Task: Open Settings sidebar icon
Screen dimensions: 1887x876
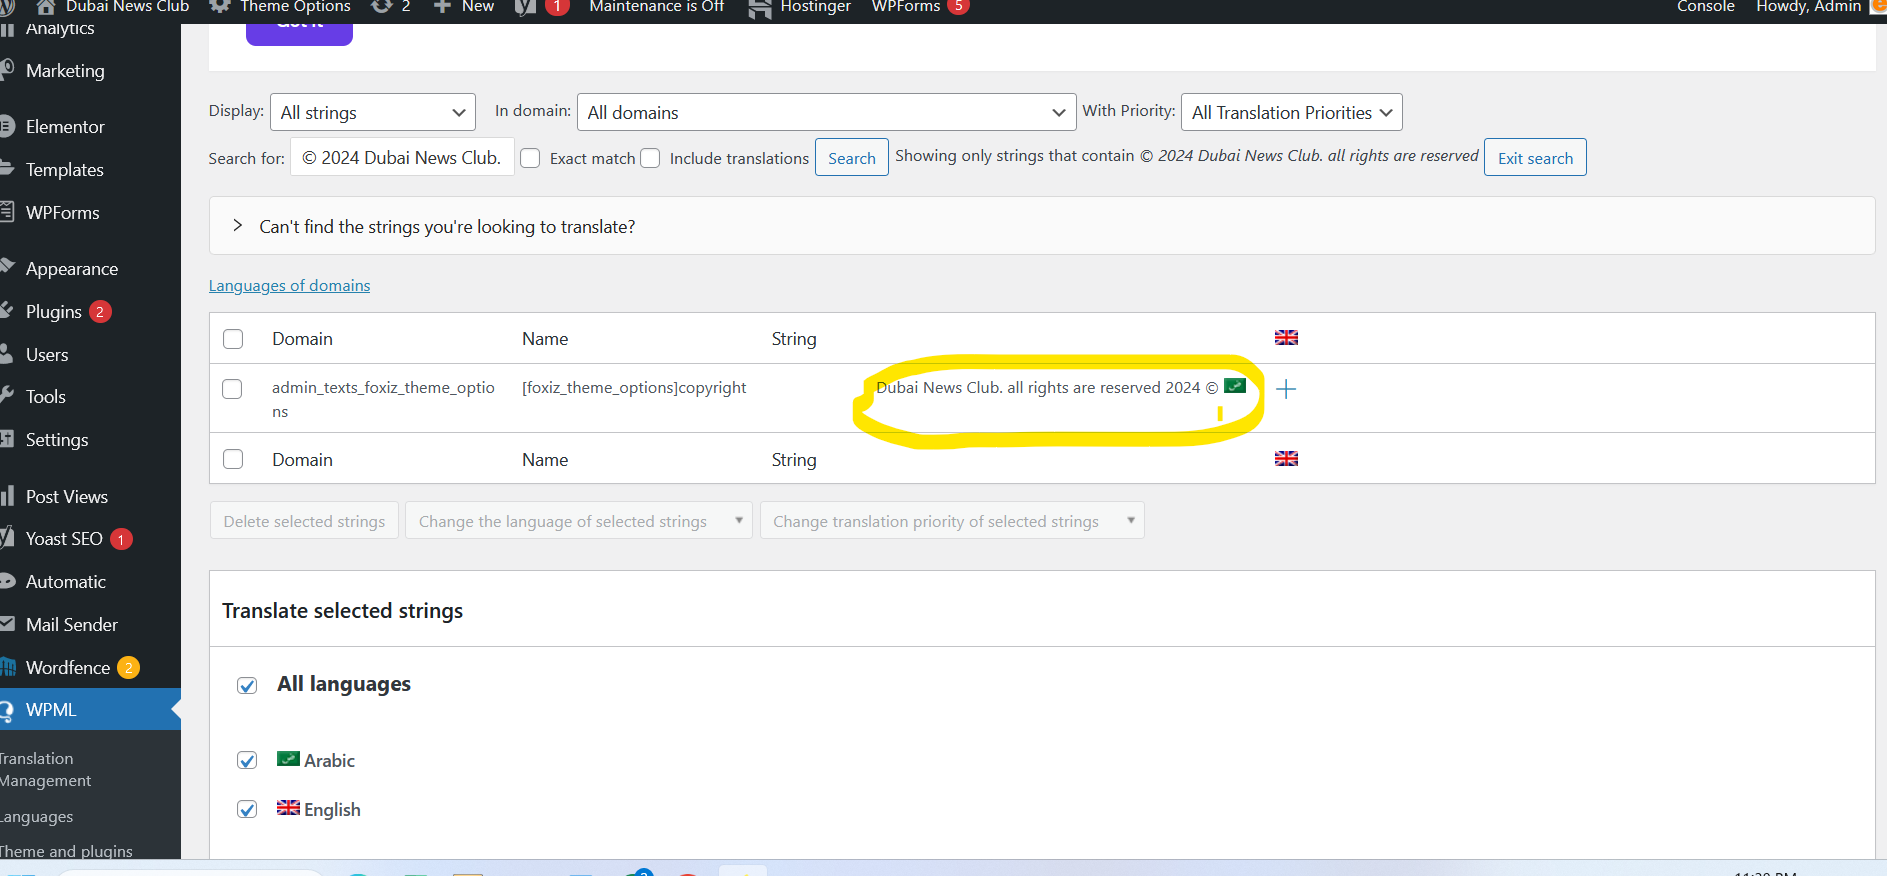Action: (6, 439)
